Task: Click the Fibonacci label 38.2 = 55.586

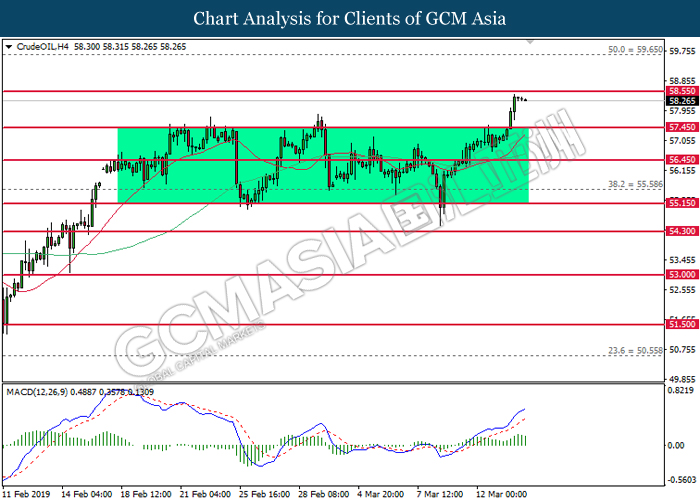Action: 636,184
